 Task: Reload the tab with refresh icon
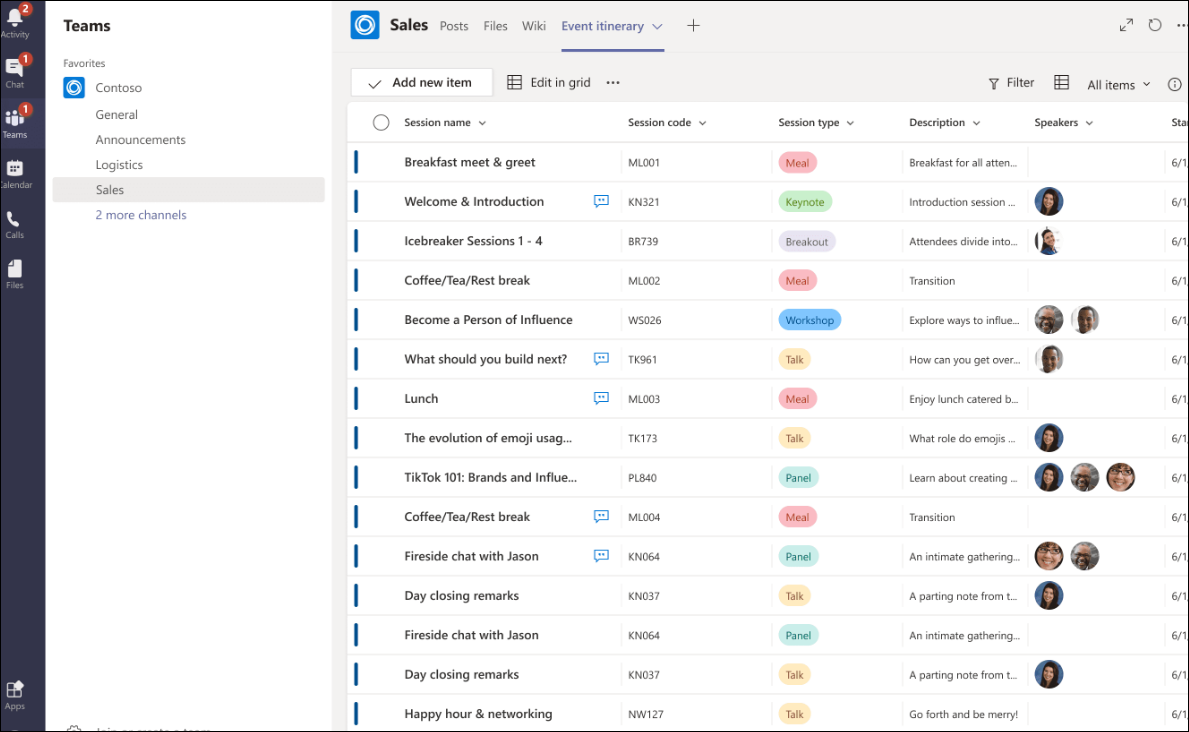coord(1154,25)
